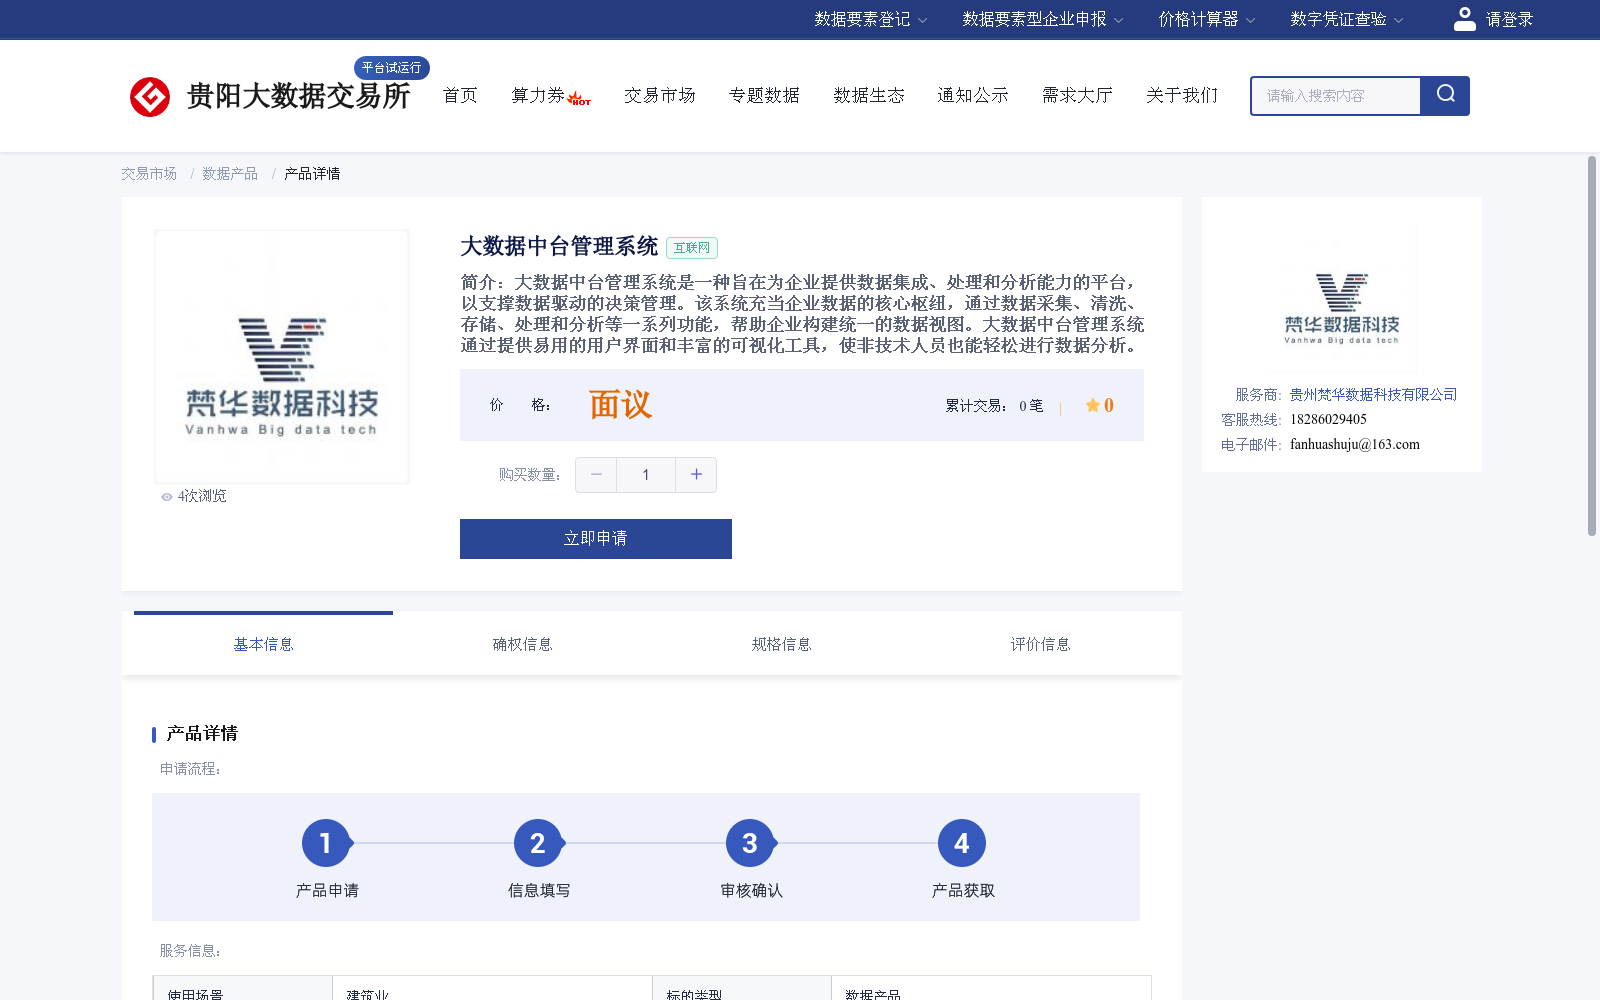The height and width of the screenshot is (1000, 1600).
Task: Open 专题数据 navigation item
Action: coord(764,95)
